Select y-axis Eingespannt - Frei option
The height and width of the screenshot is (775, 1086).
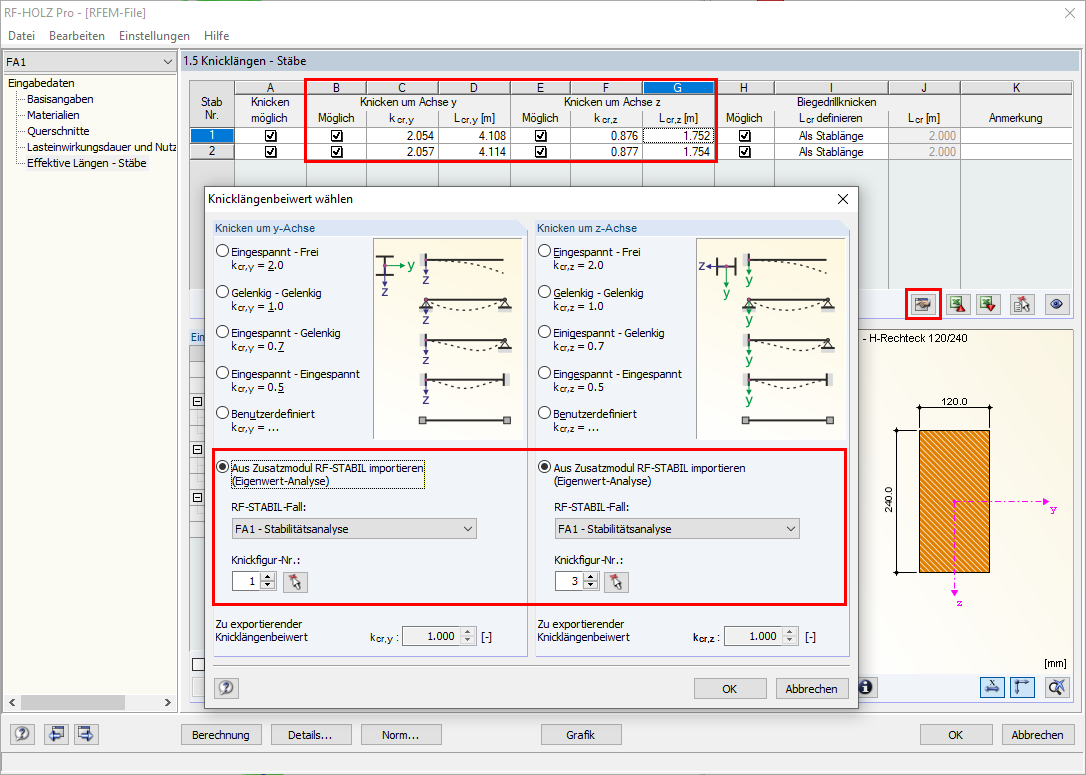(222, 251)
